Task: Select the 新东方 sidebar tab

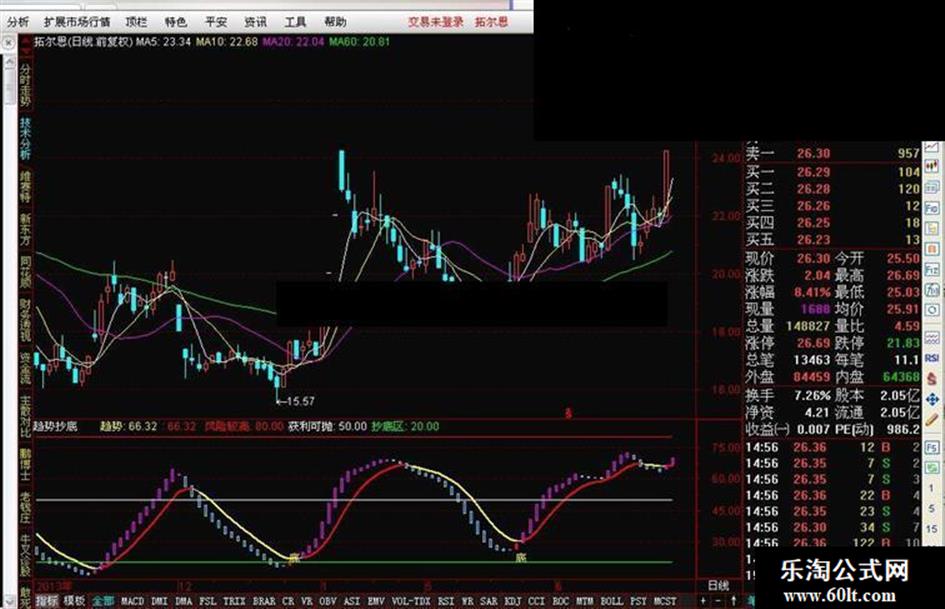Action: click(25, 229)
